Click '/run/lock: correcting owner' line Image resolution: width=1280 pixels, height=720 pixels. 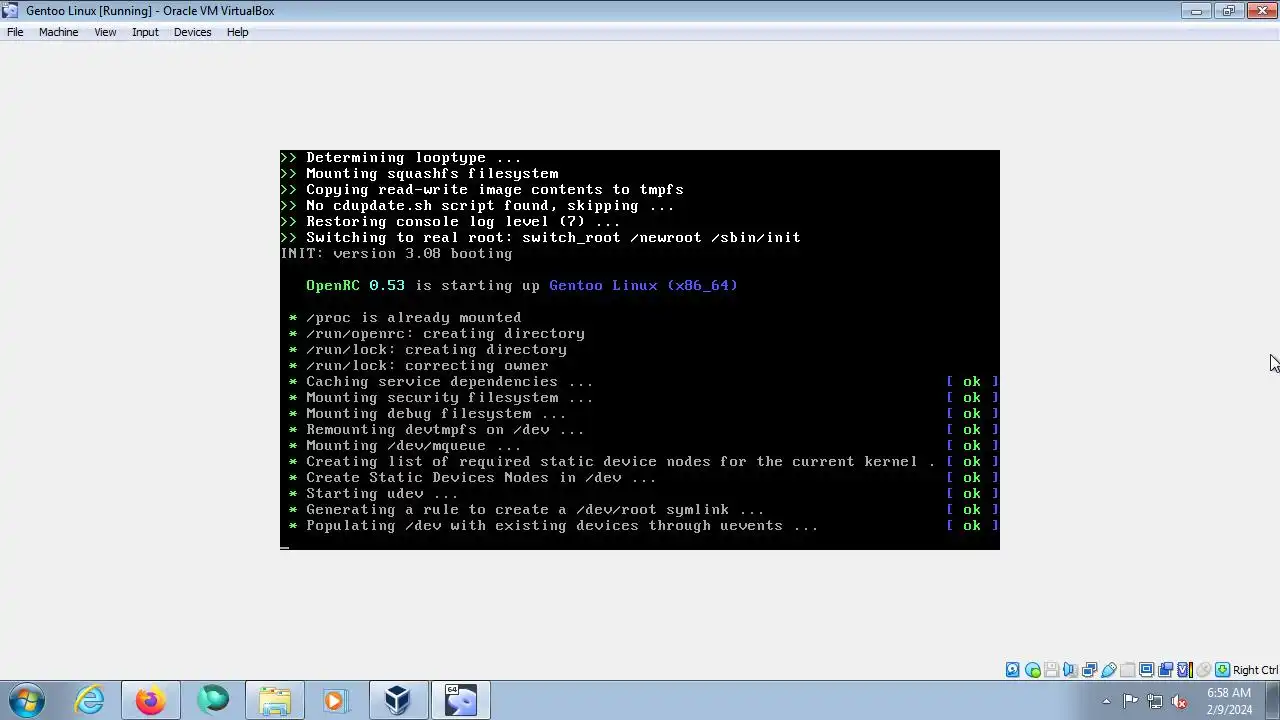(427, 366)
